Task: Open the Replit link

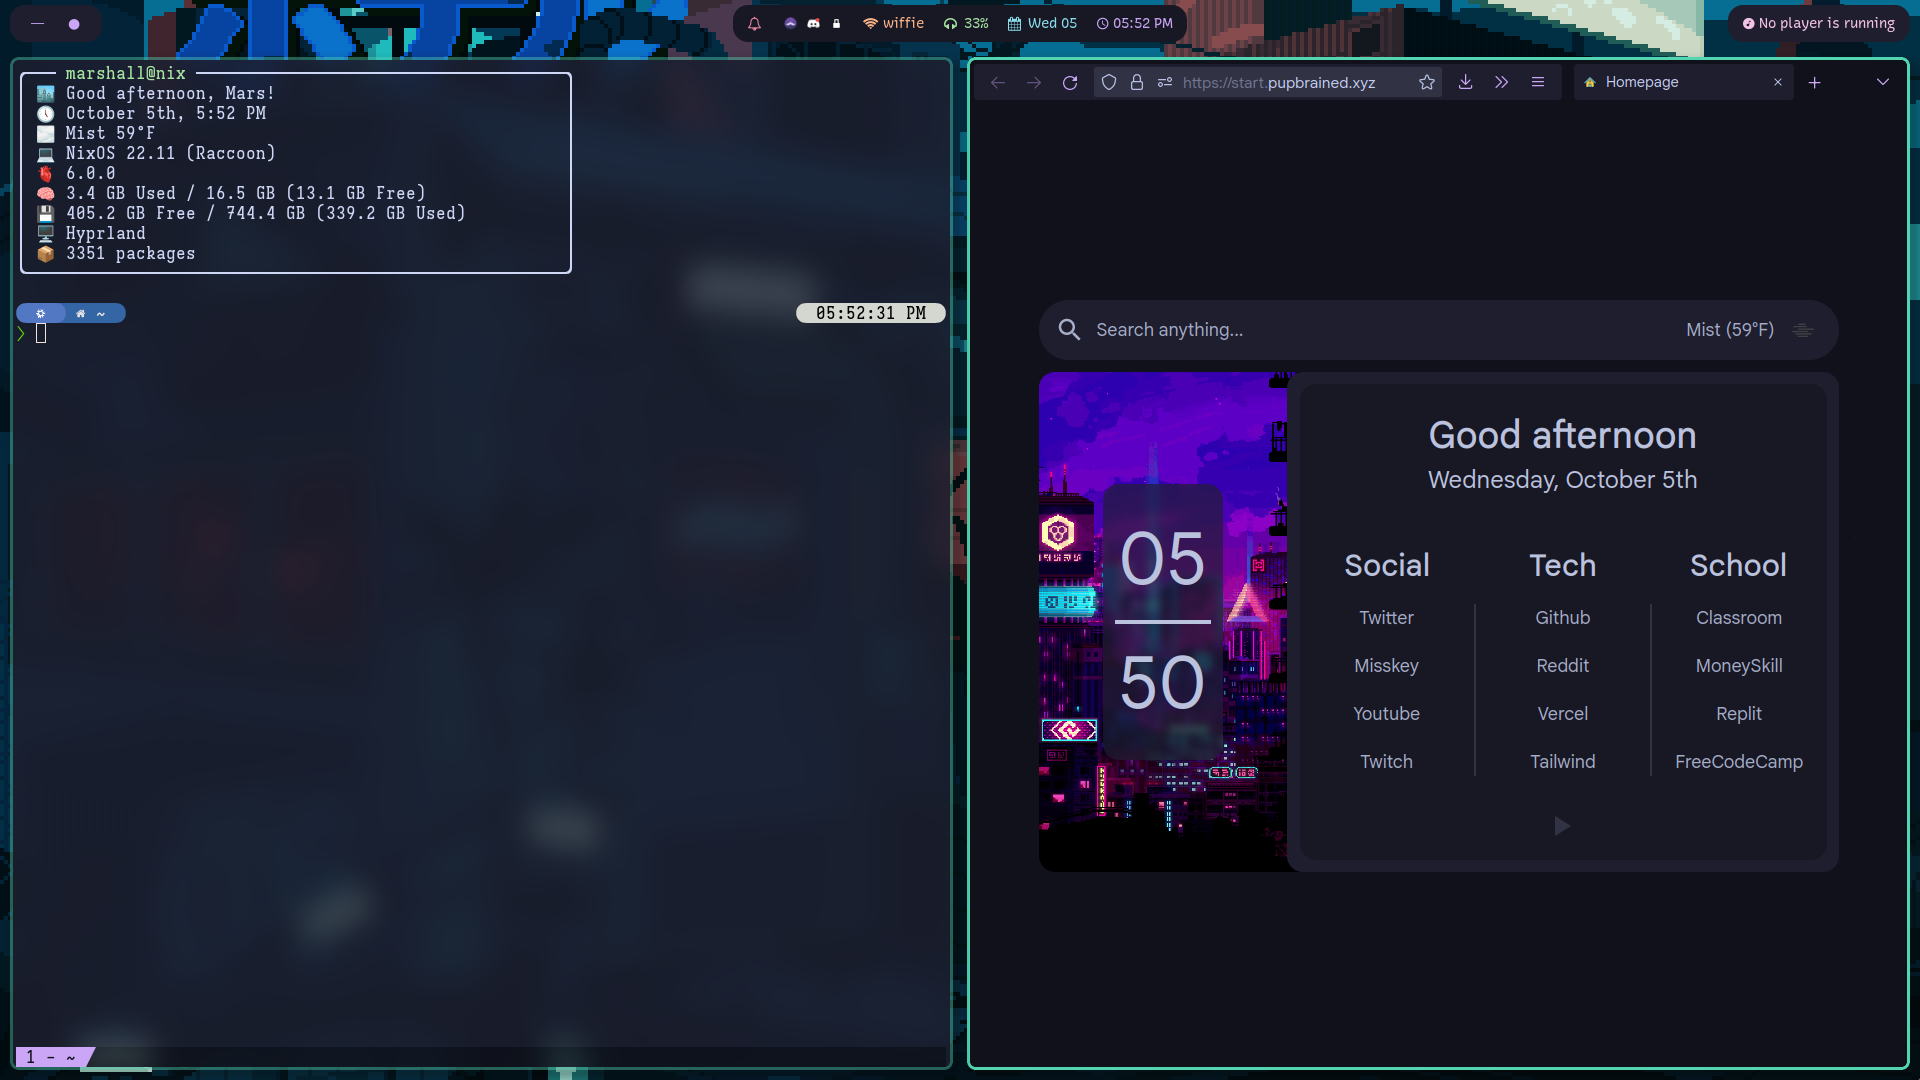Action: click(1738, 714)
